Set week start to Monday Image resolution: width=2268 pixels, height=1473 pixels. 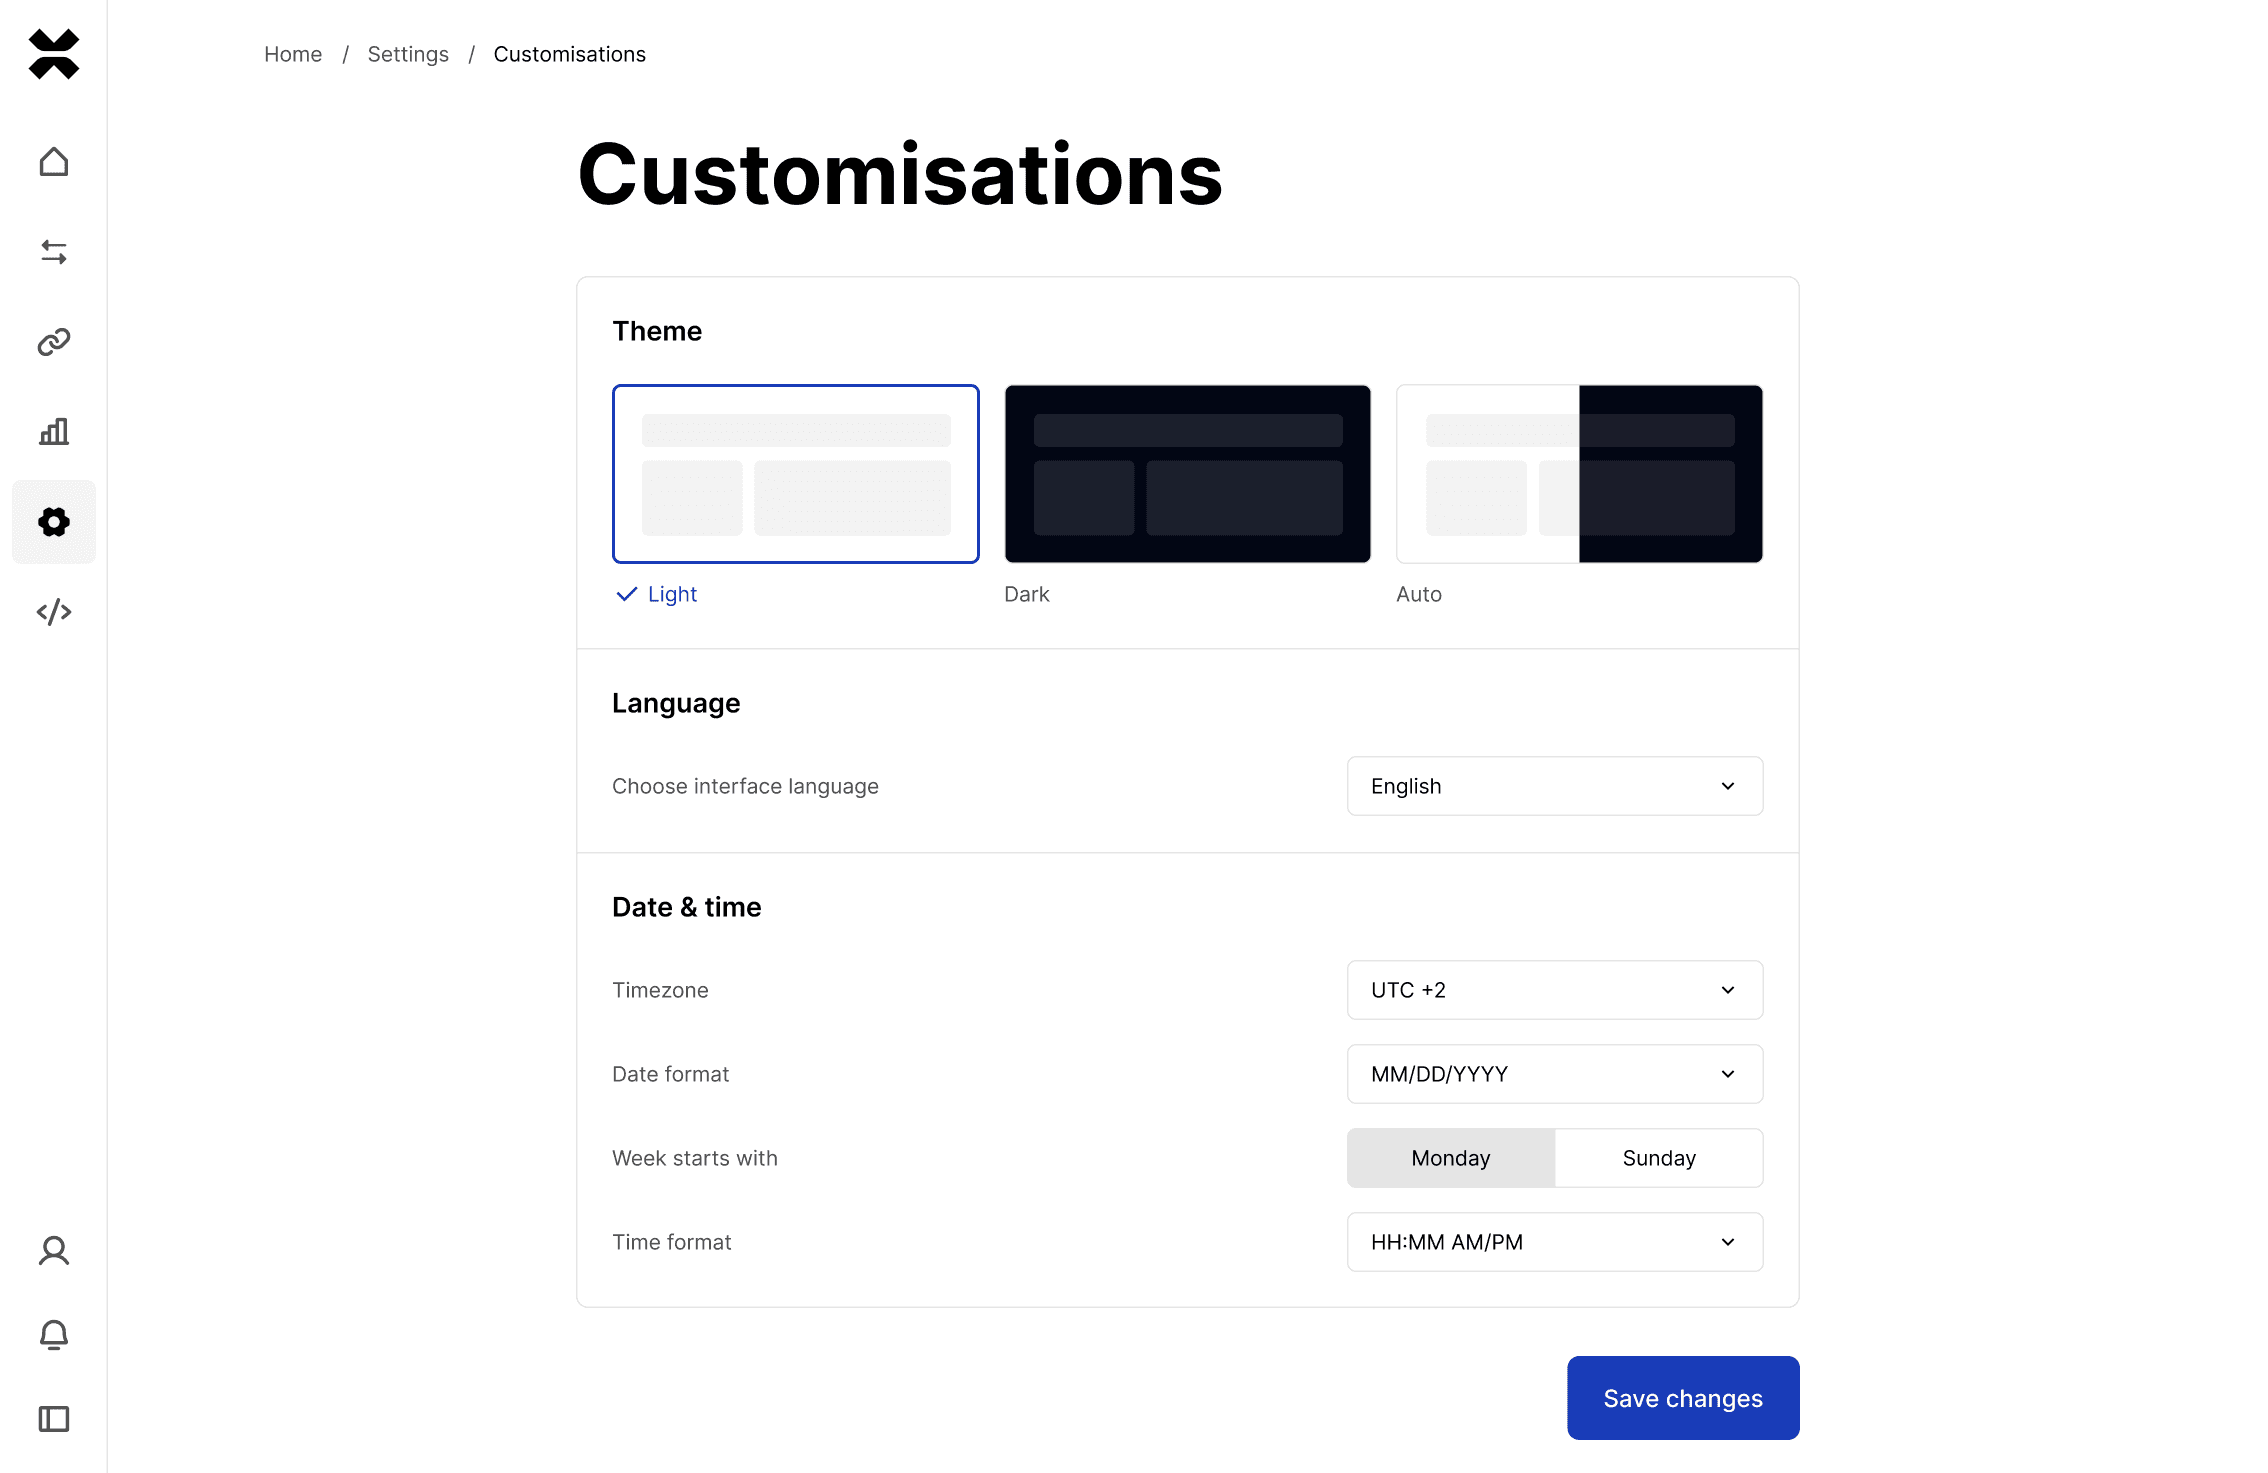[1451, 1158]
